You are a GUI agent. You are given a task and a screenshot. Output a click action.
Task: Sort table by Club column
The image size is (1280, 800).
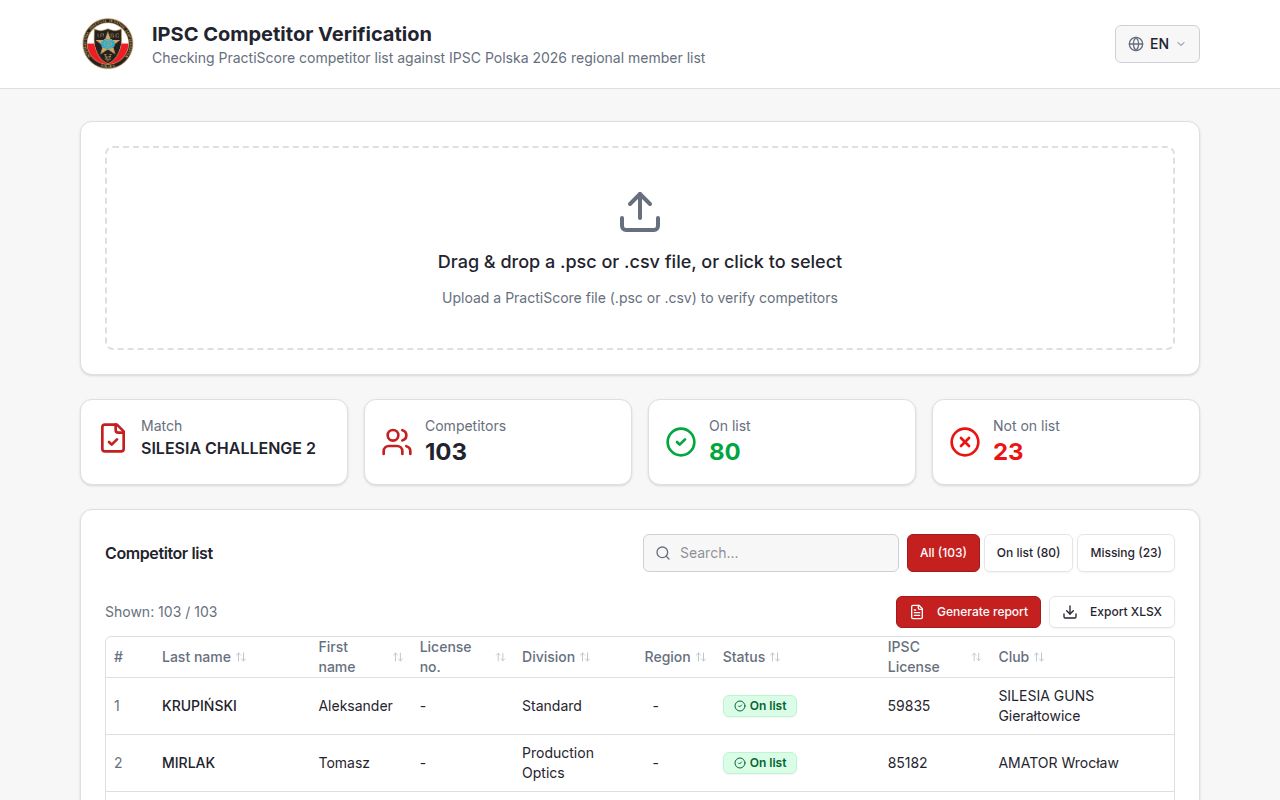(1021, 657)
